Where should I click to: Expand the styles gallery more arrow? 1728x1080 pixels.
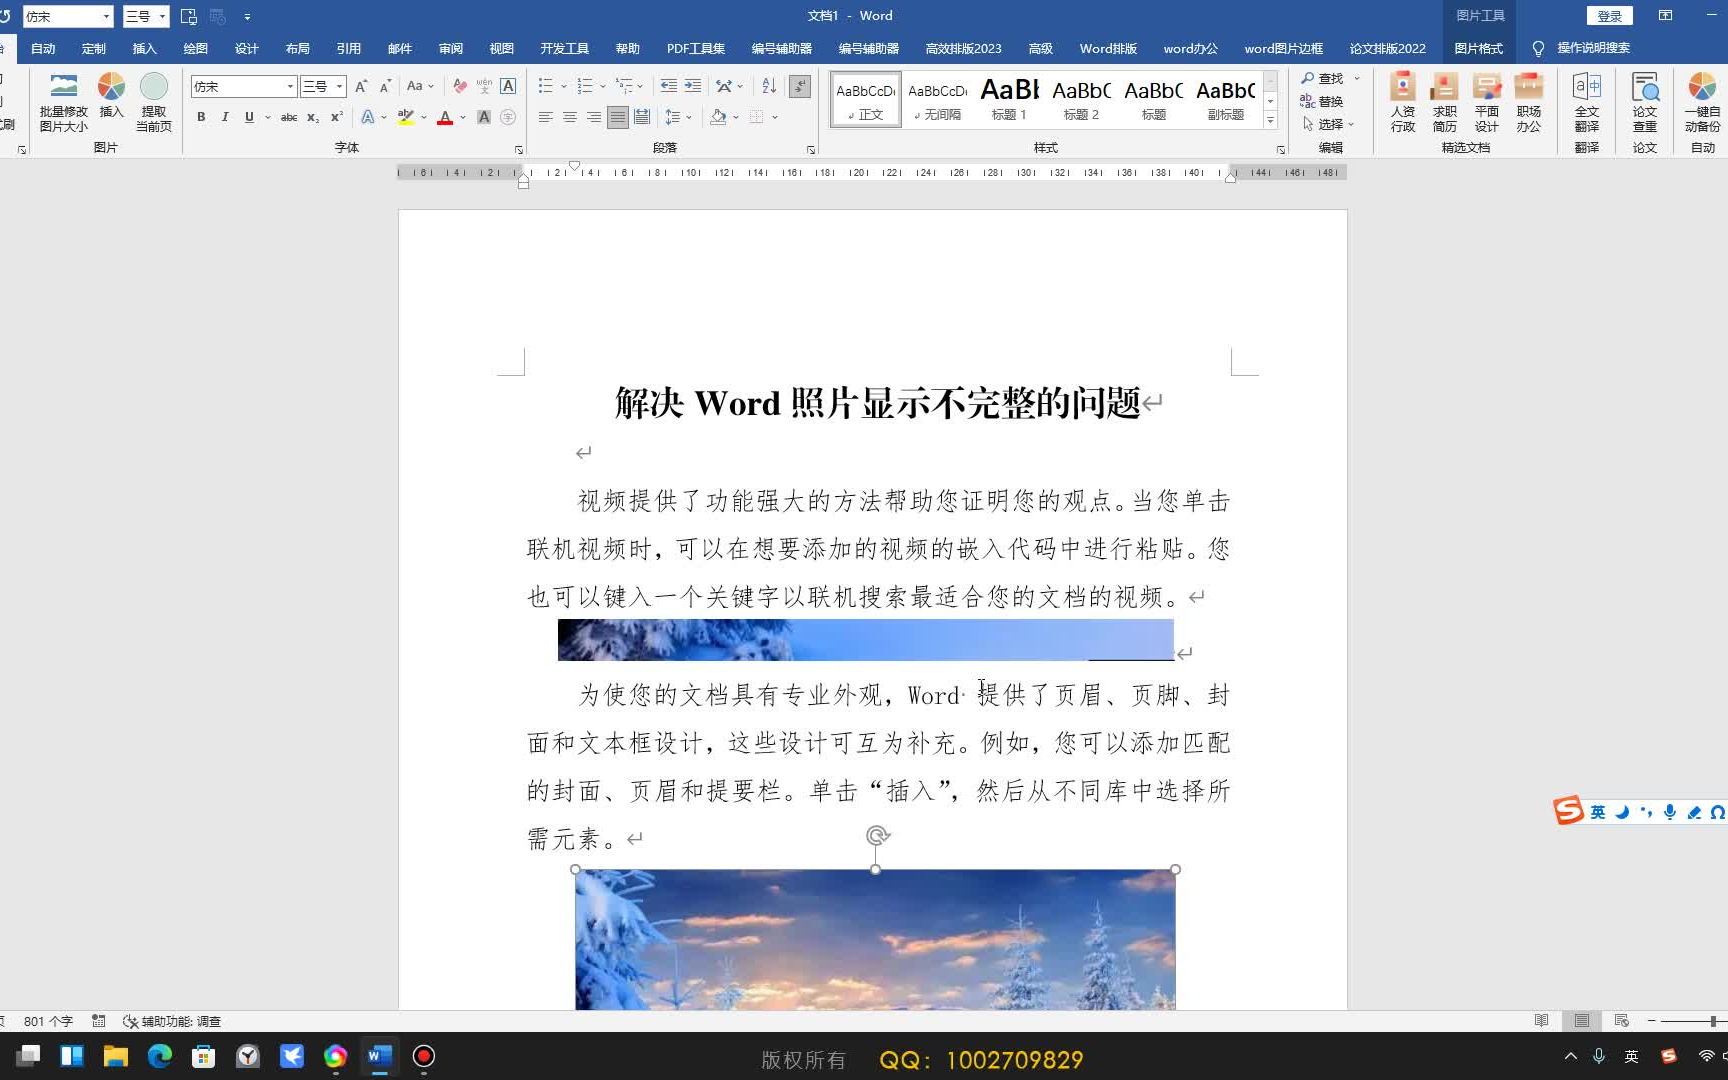[1270, 121]
